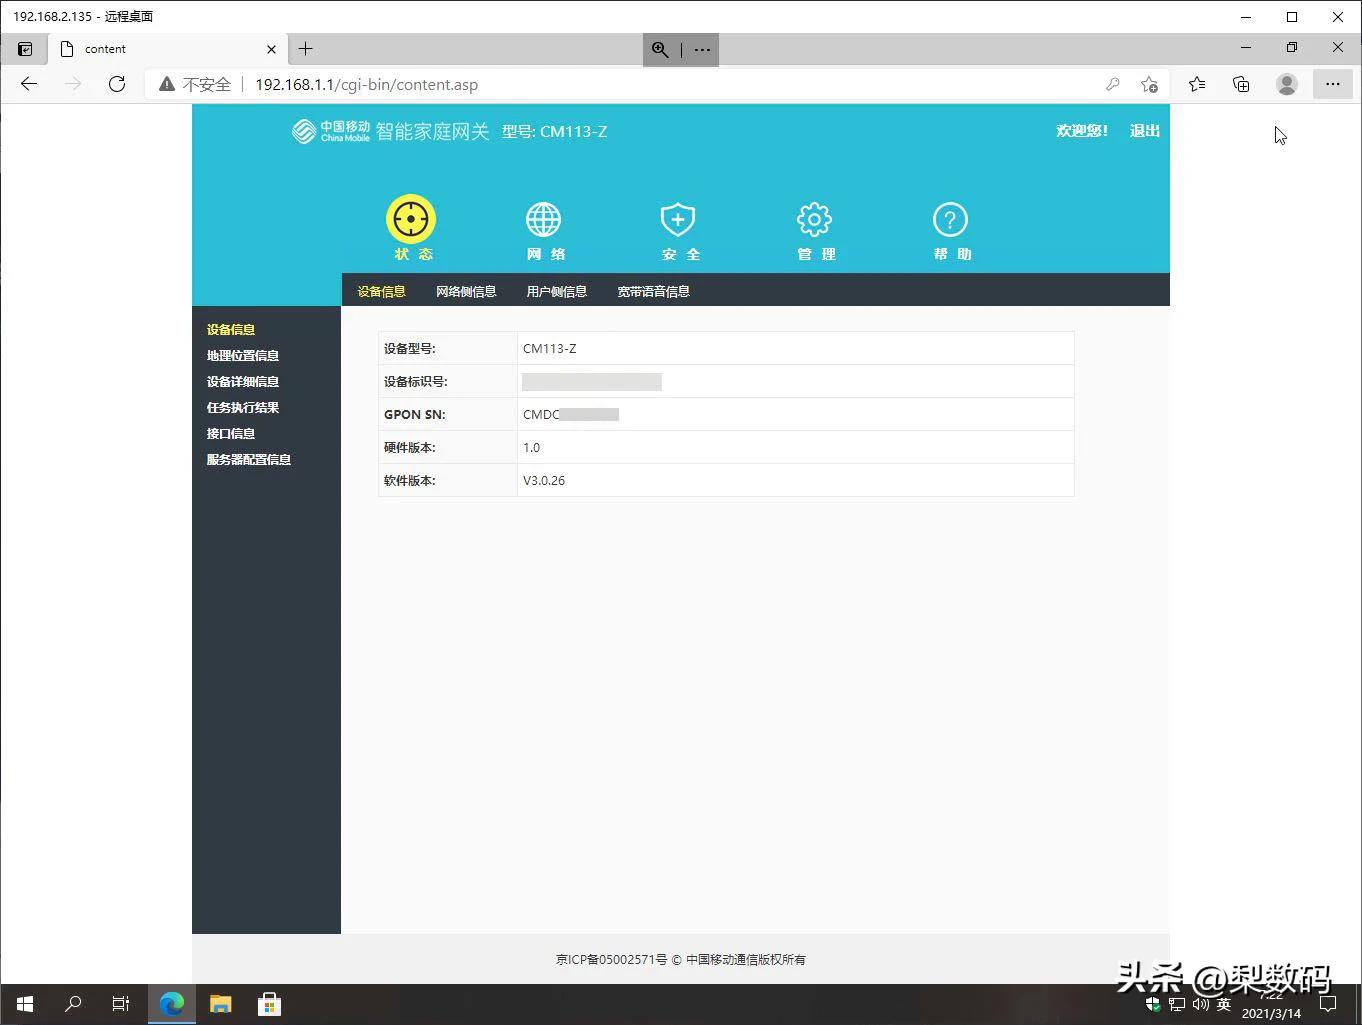Open the 帮助 help question-mark icon

tap(949, 218)
